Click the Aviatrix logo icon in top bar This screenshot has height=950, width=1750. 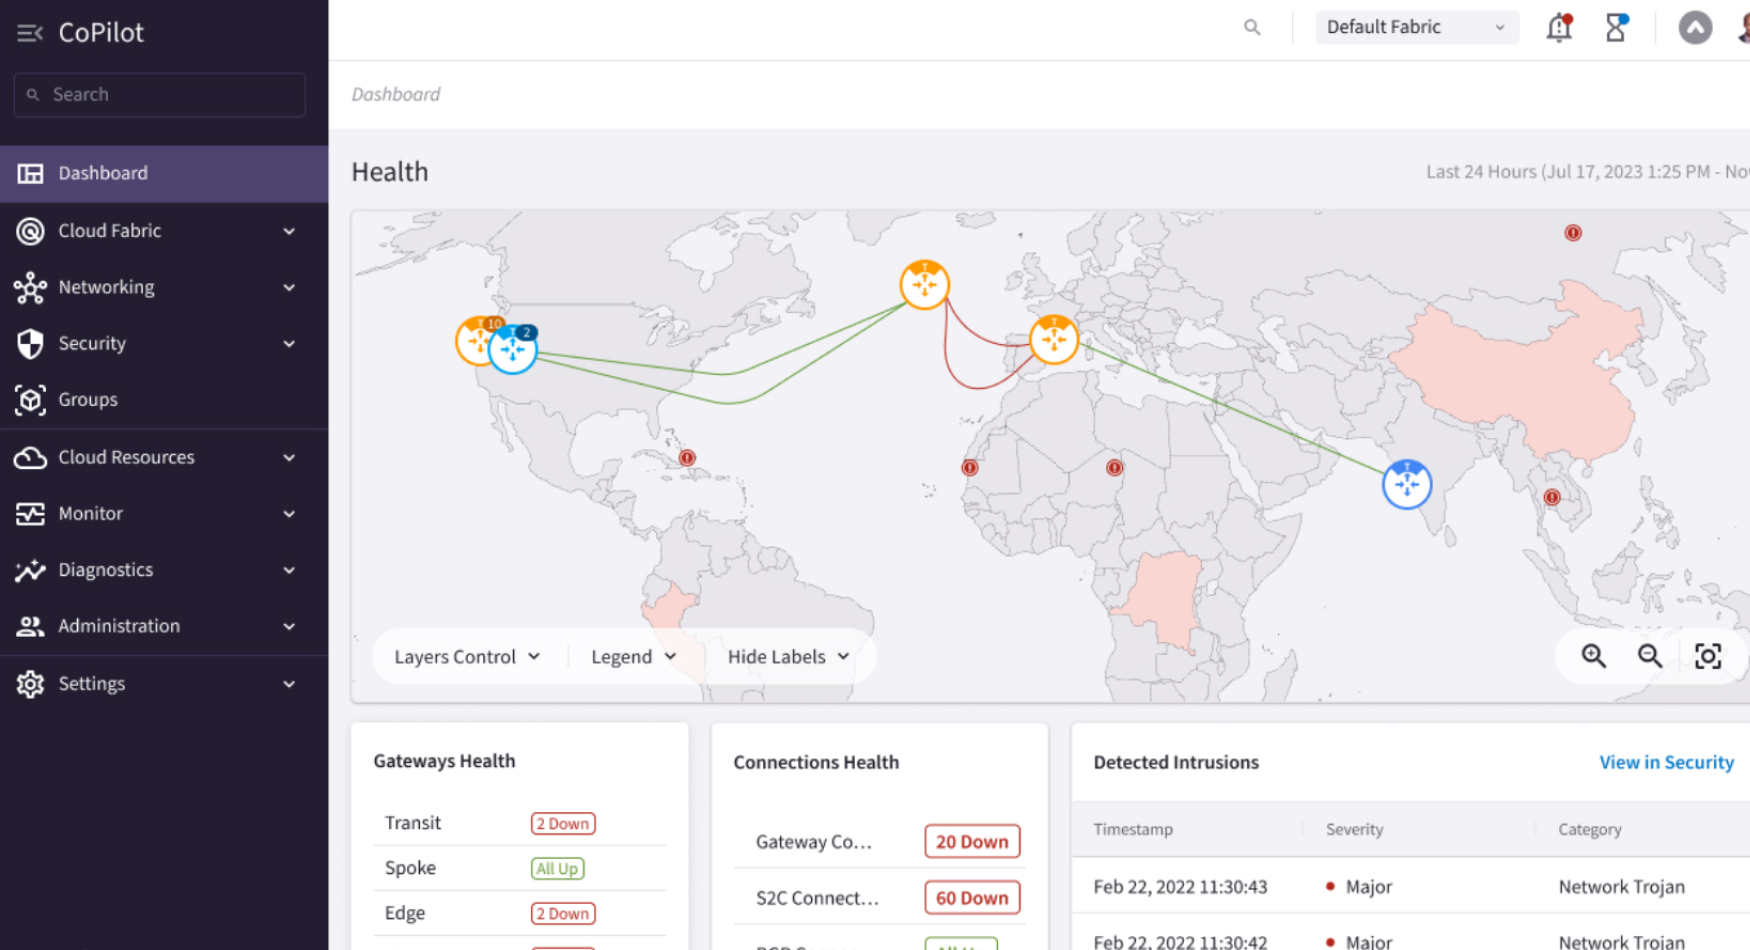1694,28
